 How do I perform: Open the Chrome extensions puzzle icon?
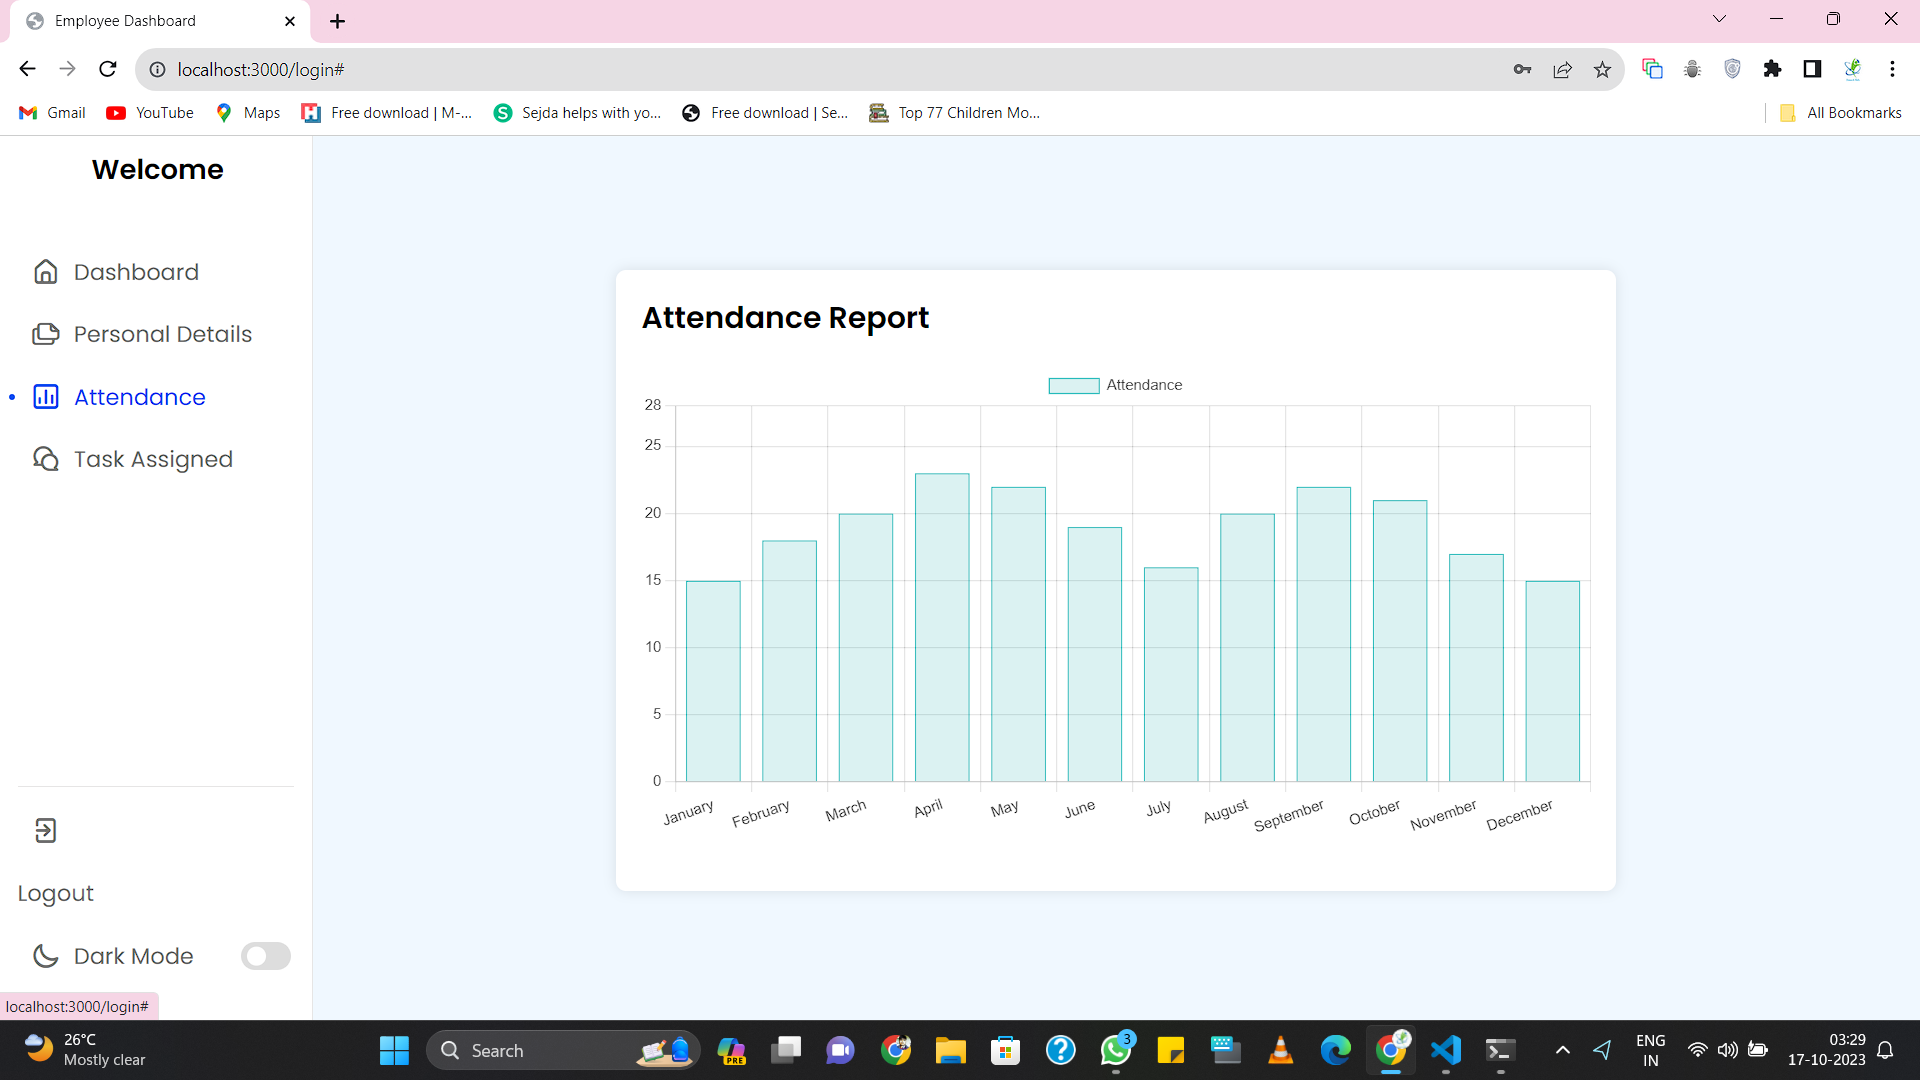pos(1772,69)
